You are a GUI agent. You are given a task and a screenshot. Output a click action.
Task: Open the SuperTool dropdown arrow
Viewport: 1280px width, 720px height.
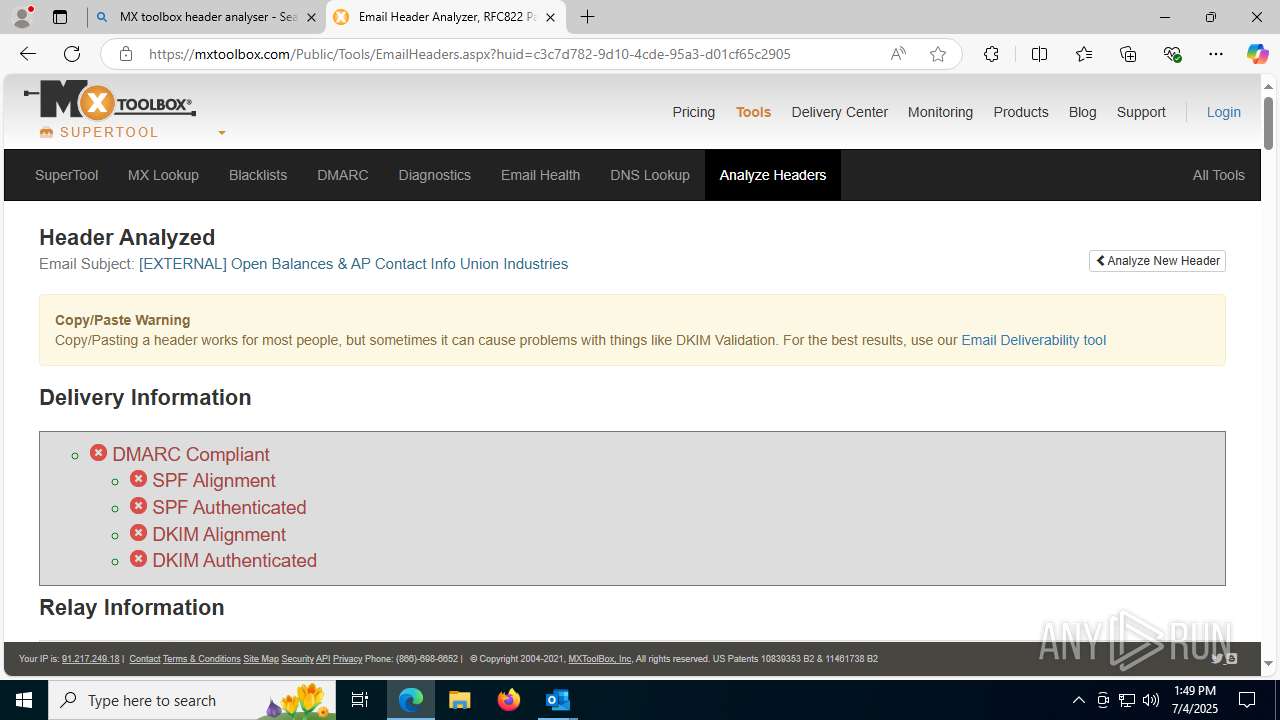click(x=222, y=133)
